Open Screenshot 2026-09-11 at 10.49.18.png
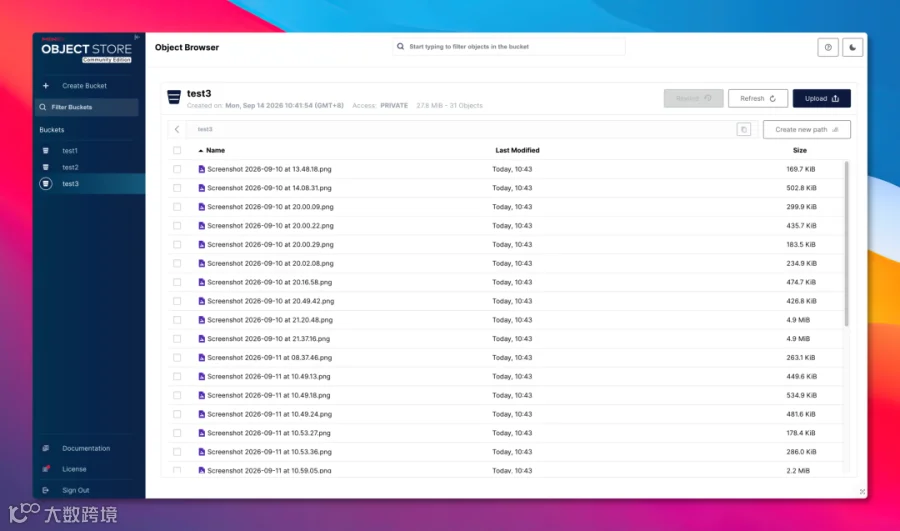The width and height of the screenshot is (900, 531). [269, 396]
